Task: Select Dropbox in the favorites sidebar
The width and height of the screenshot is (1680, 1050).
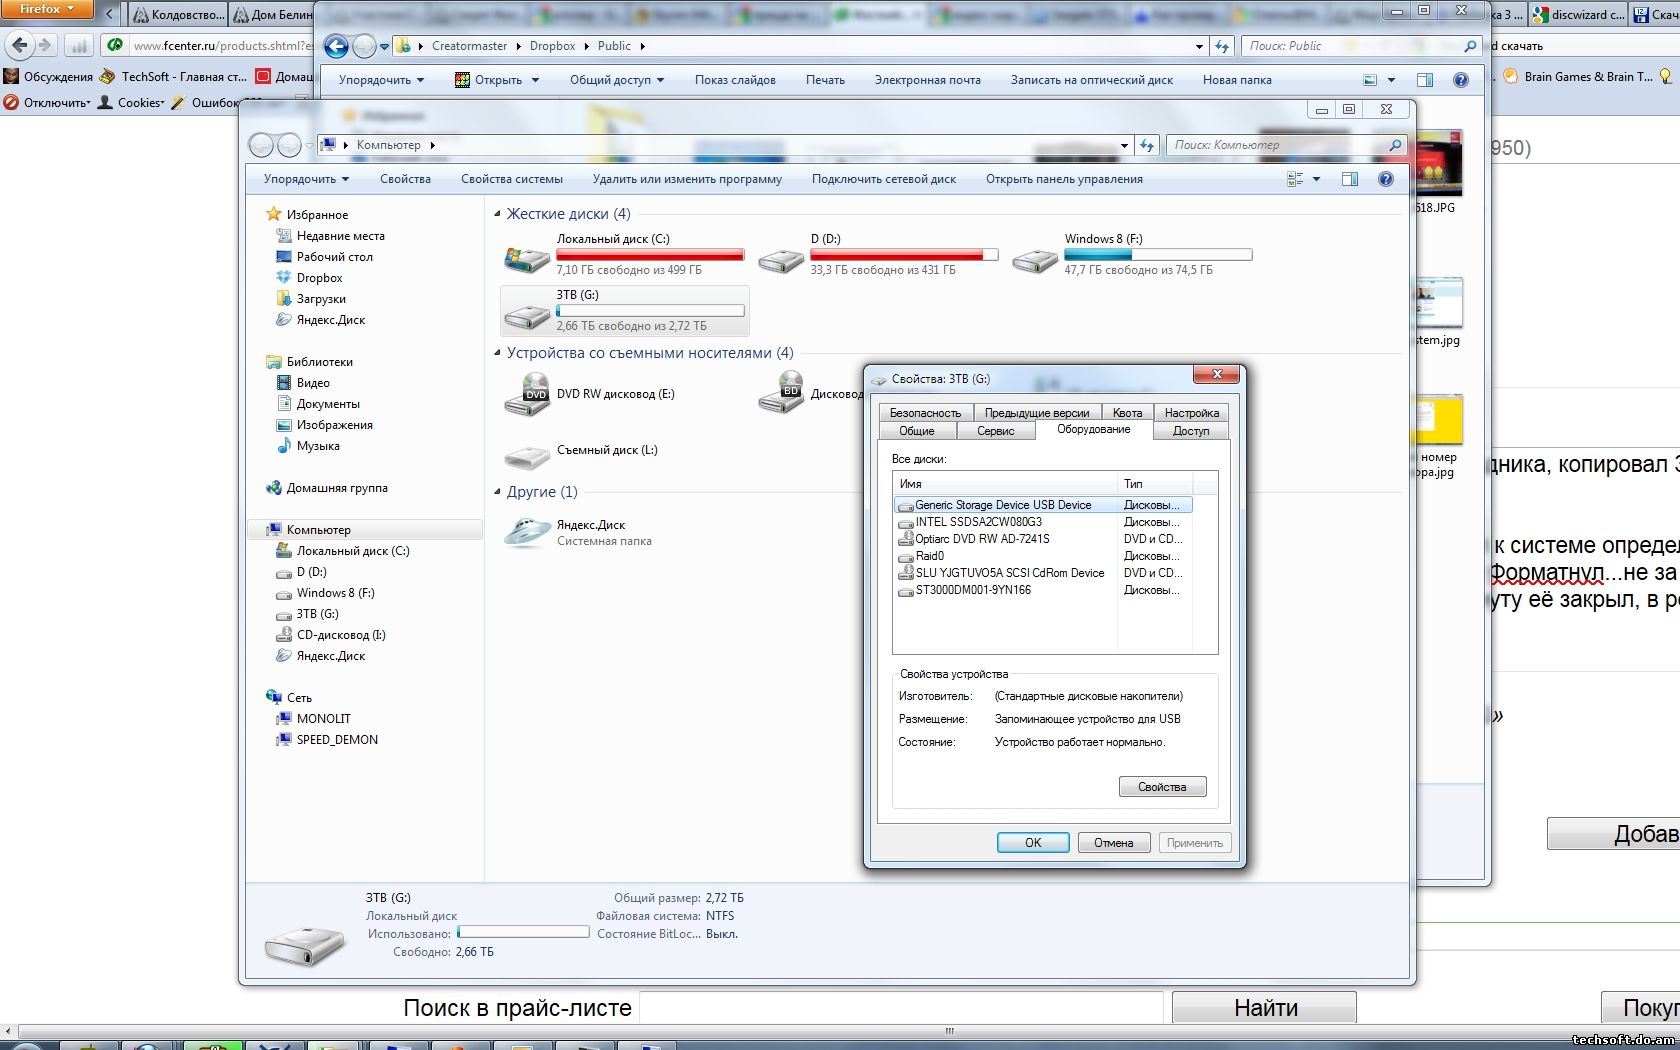Action: 319,278
